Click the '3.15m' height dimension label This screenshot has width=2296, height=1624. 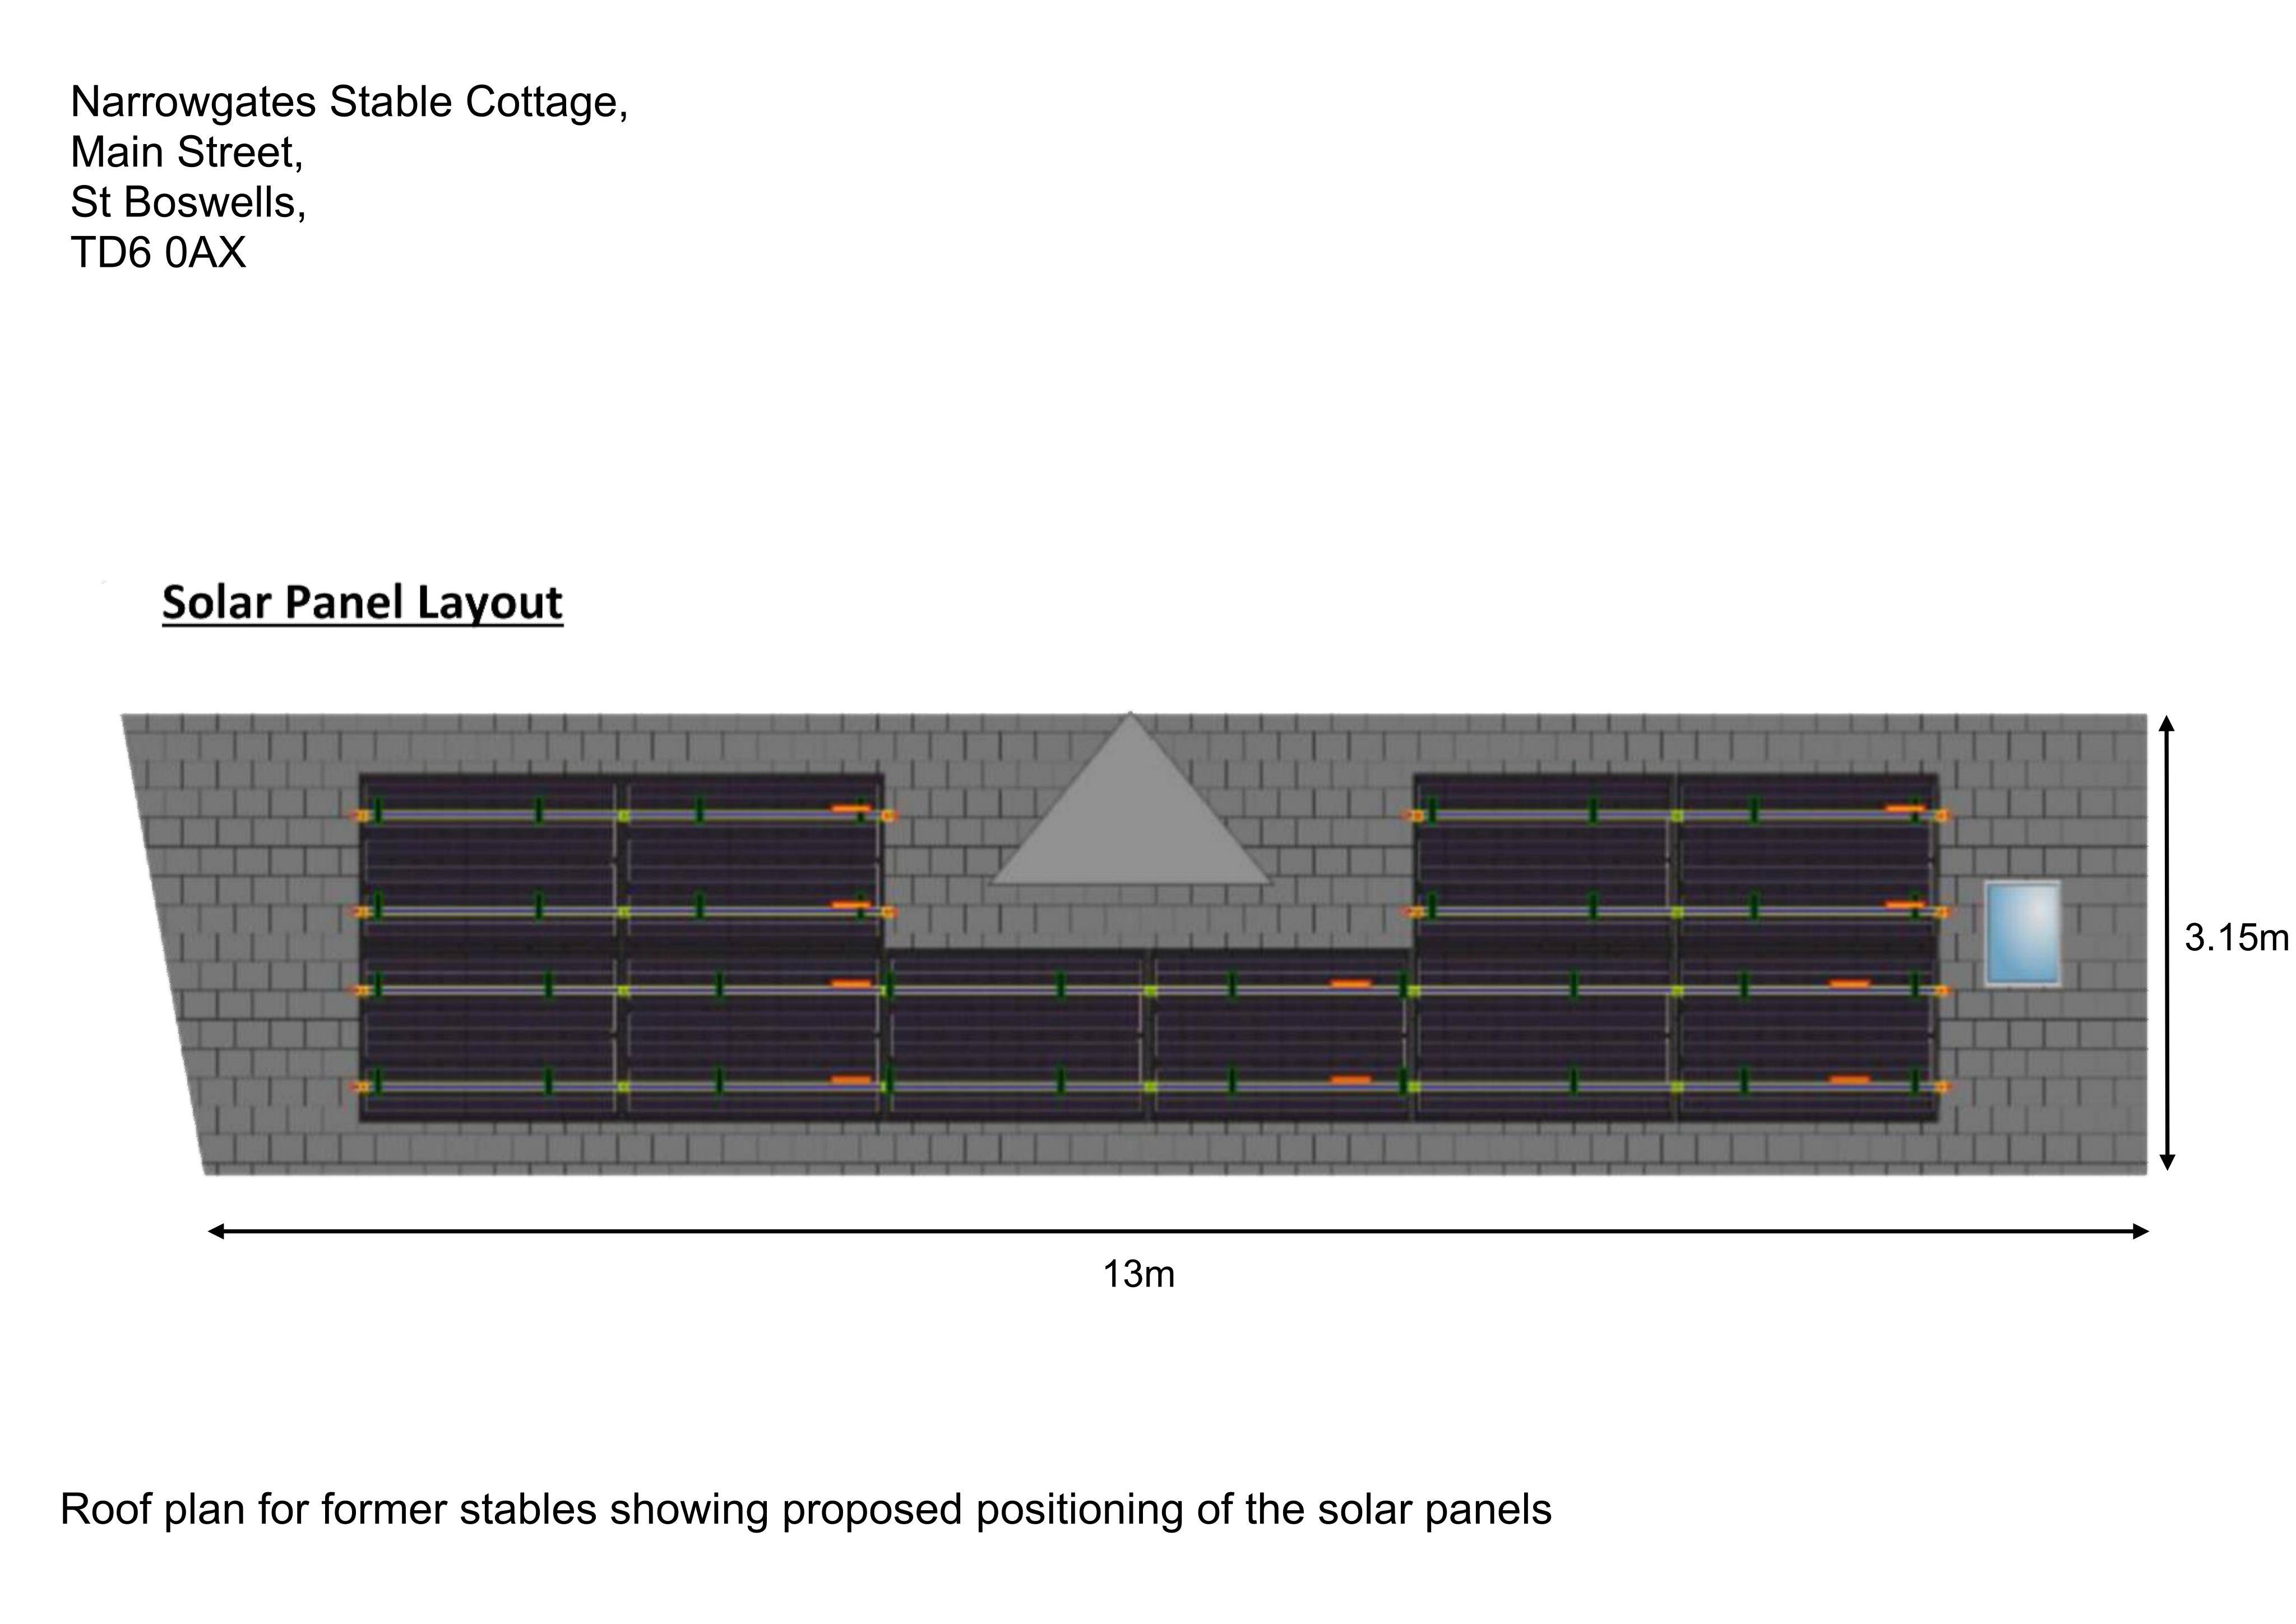coord(2236,938)
